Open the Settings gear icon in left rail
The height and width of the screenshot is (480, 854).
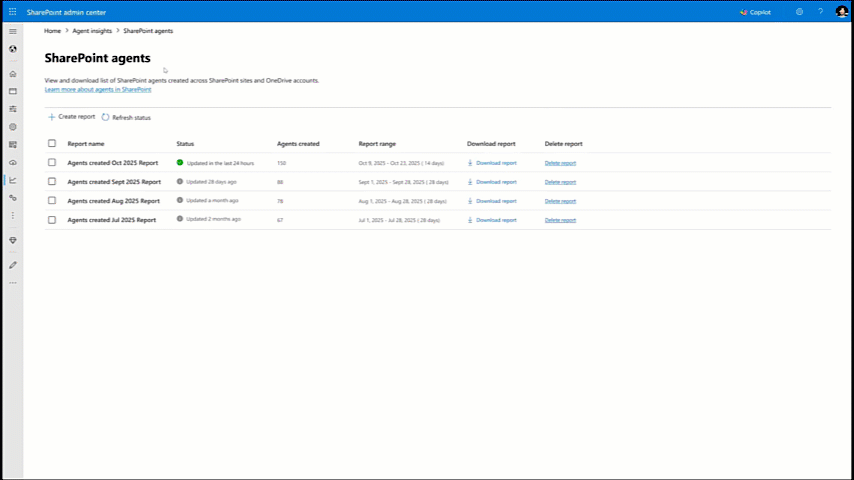tap(13, 127)
